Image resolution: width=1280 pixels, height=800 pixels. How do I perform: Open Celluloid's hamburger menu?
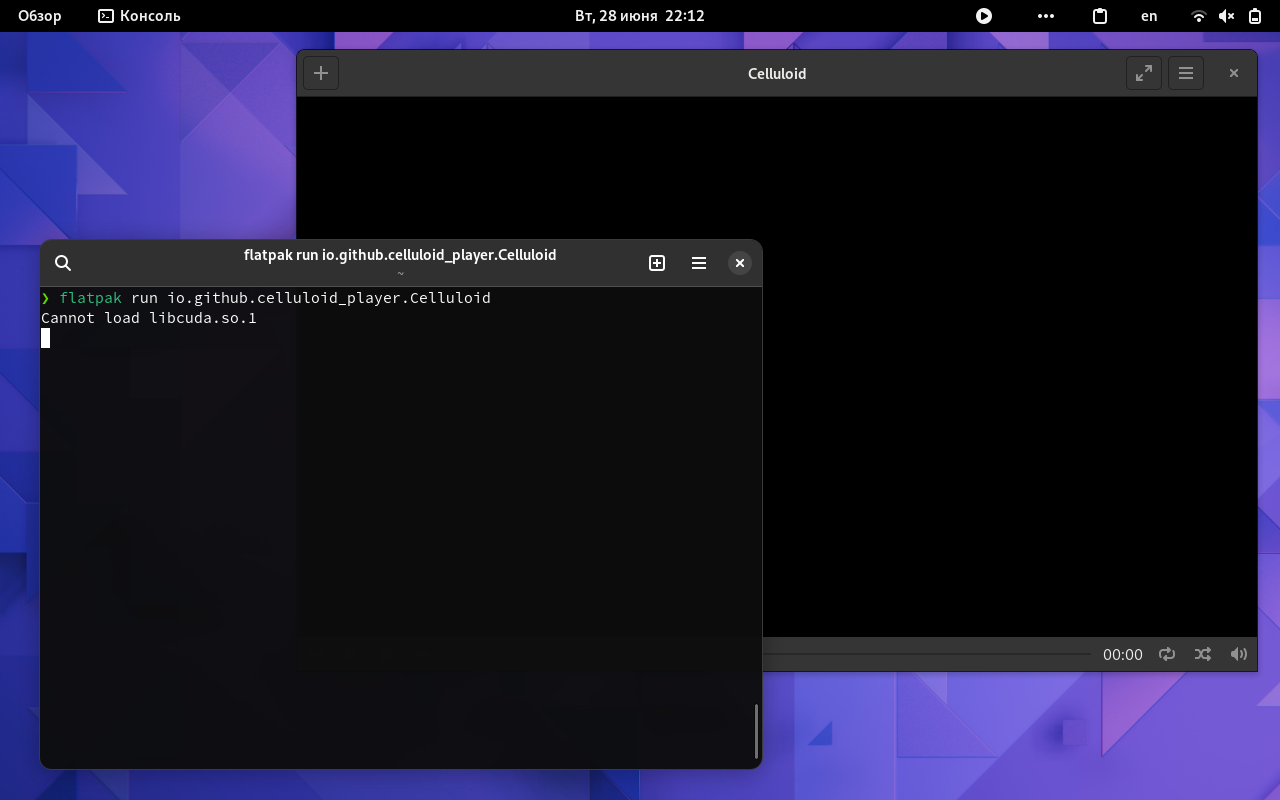coord(1185,72)
